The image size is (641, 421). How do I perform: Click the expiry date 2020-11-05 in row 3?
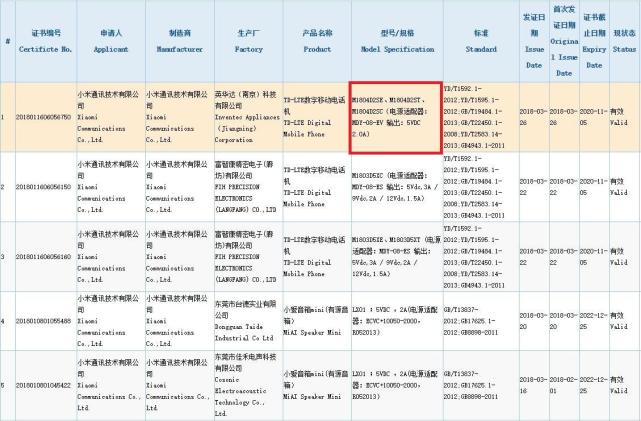click(594, 257)
